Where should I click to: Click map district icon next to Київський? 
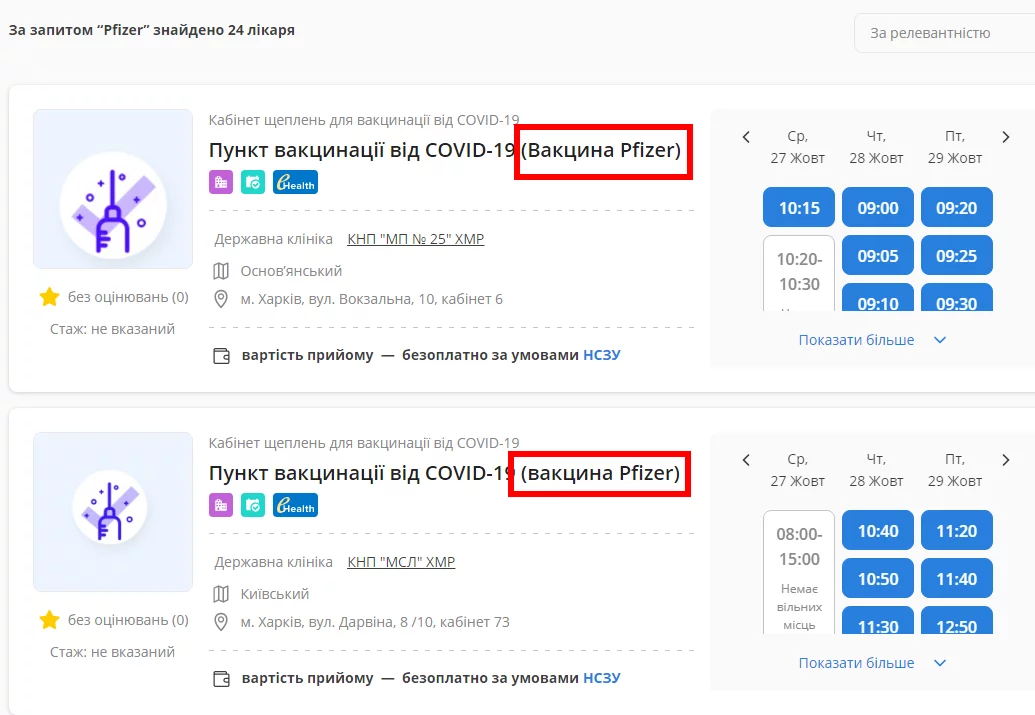click(x=221, y=594)
